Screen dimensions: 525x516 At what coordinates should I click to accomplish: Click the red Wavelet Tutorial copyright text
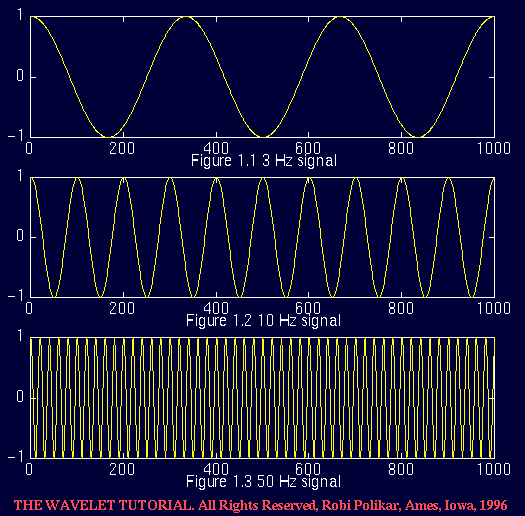tap(260, 505)
